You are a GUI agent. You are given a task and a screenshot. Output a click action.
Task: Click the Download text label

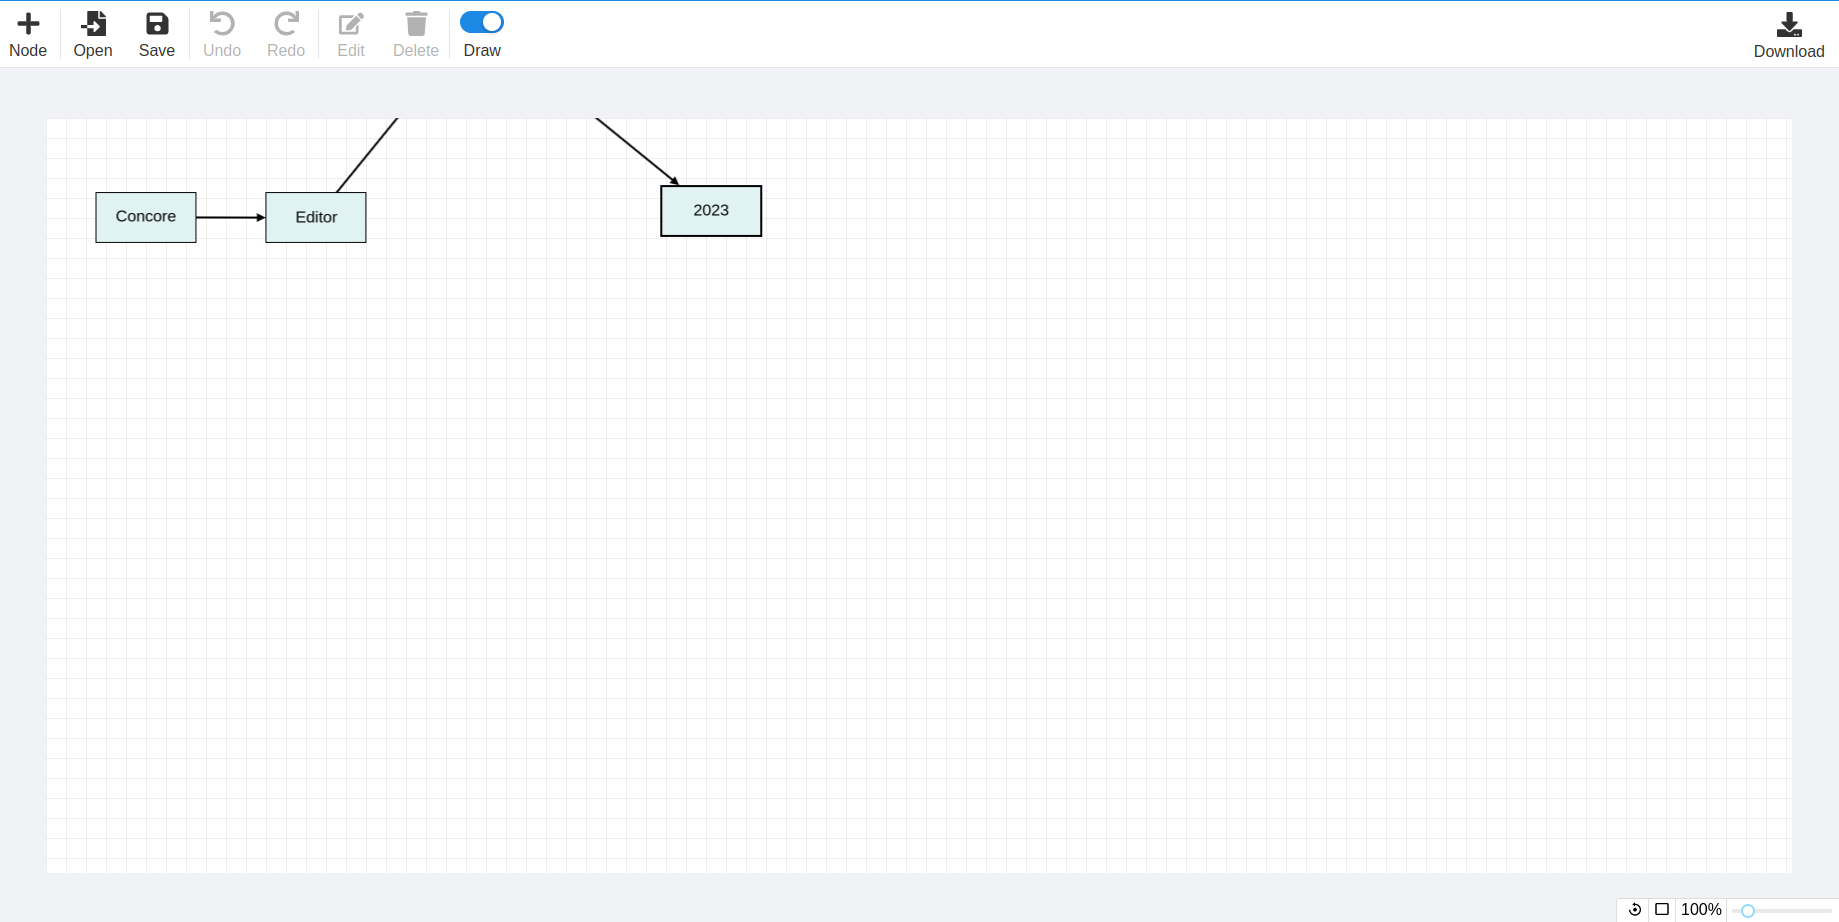[x=1789, y=51]
